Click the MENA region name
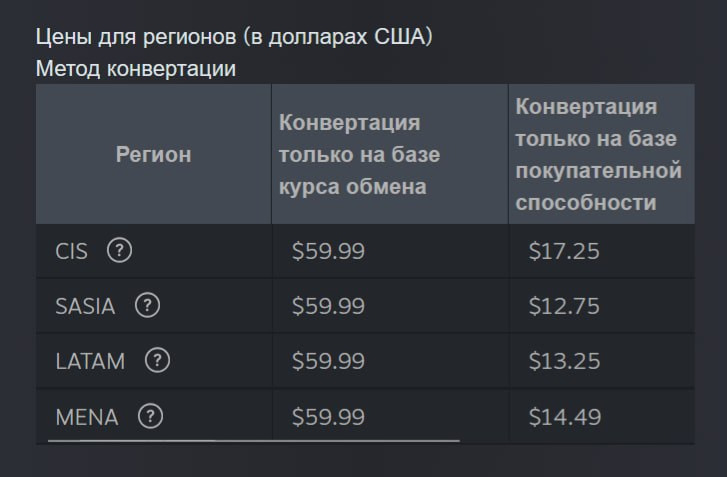727x477 pixels. pos(87,417)
